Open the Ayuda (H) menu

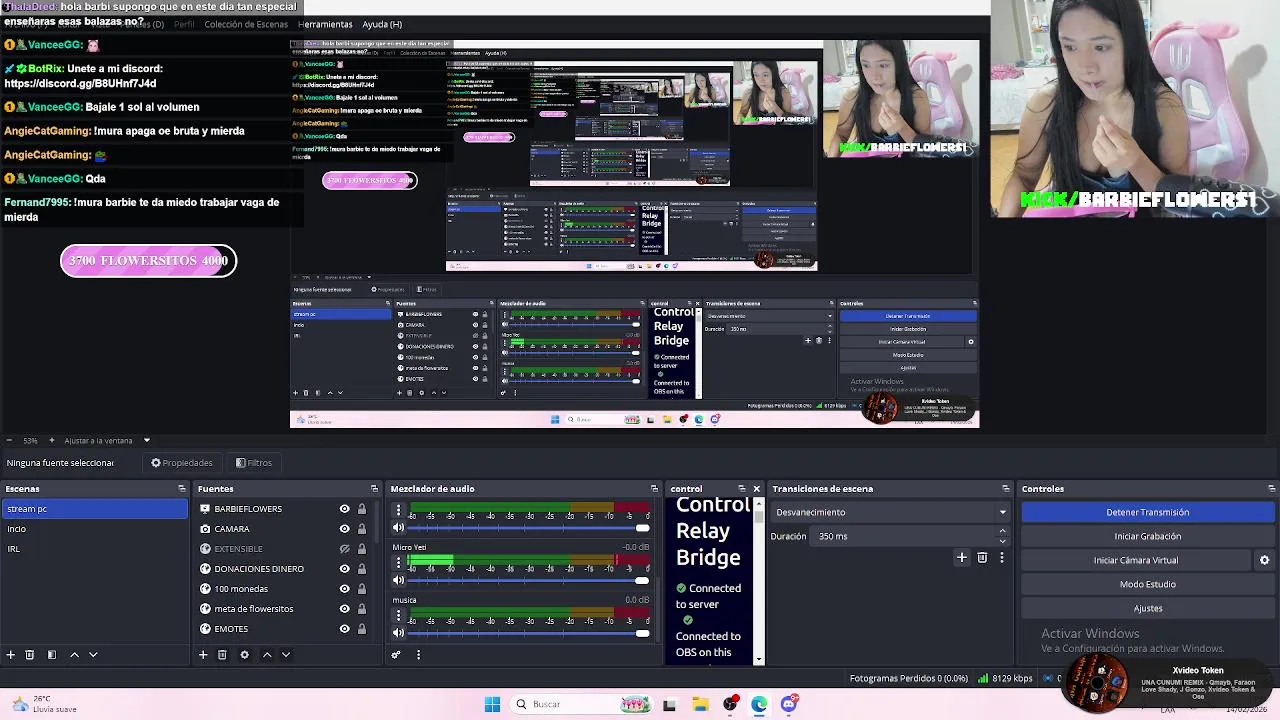pyautogui.click(x=382, y=24)
